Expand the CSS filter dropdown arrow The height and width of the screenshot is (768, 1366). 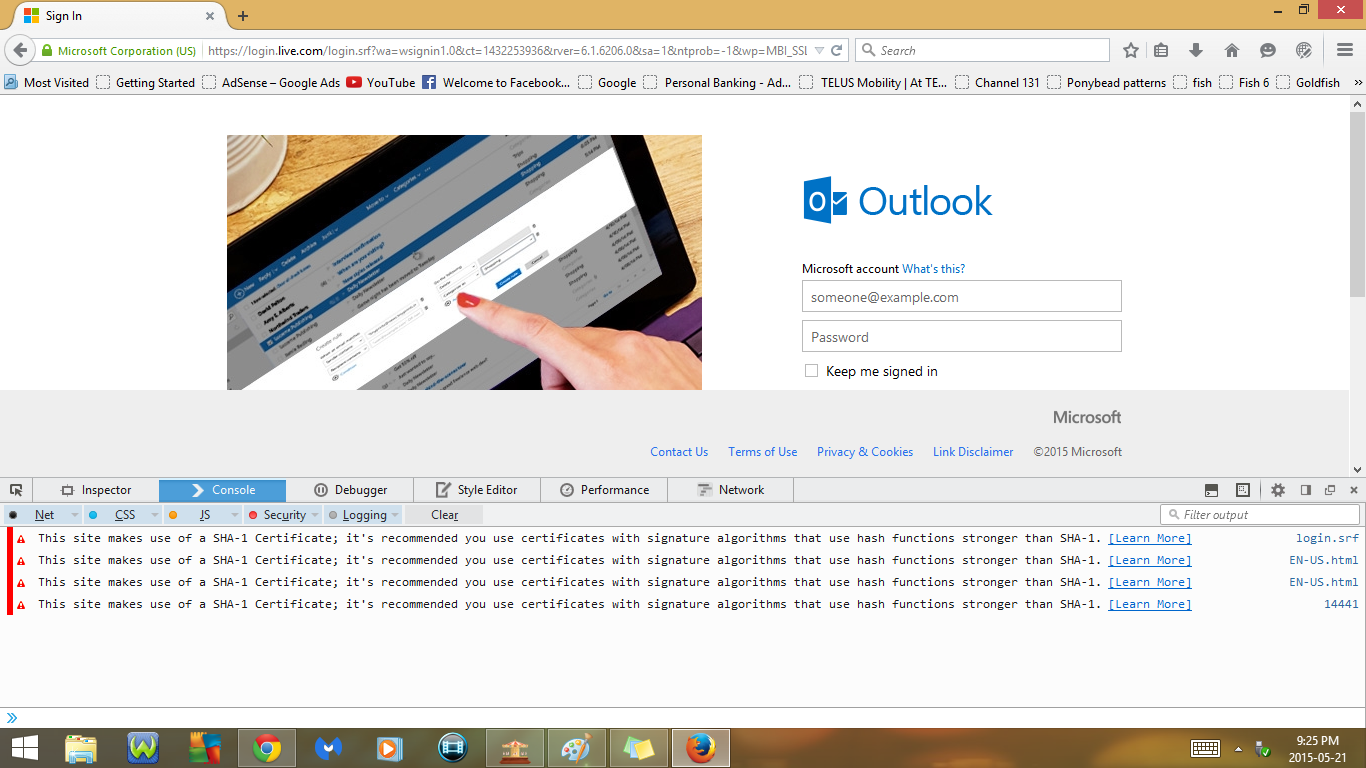(154, 515)
